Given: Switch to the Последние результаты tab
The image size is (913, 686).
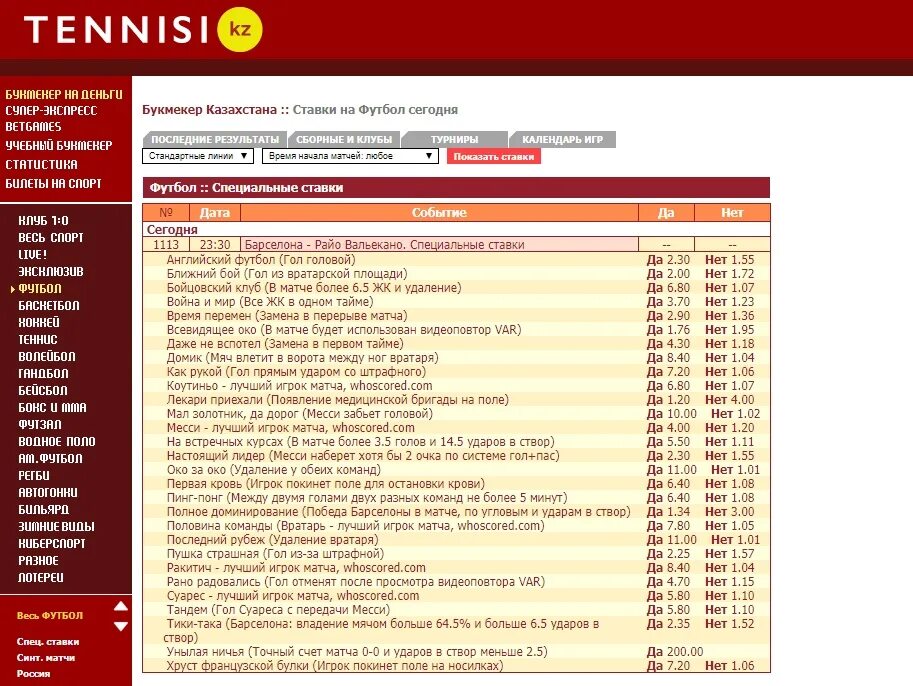Looking at the screenshot, I should [215, 140].
